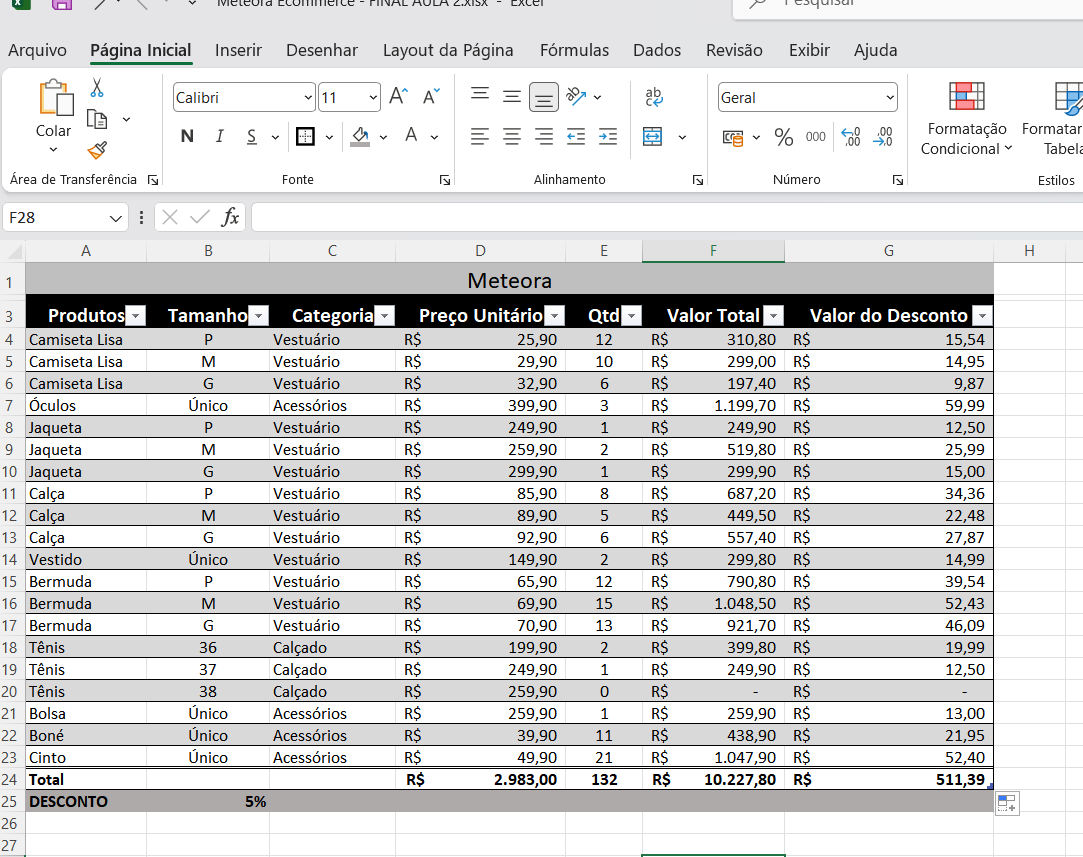Toggle bottom vertical alignment
1083x857 pixels.
coord(543,97)
